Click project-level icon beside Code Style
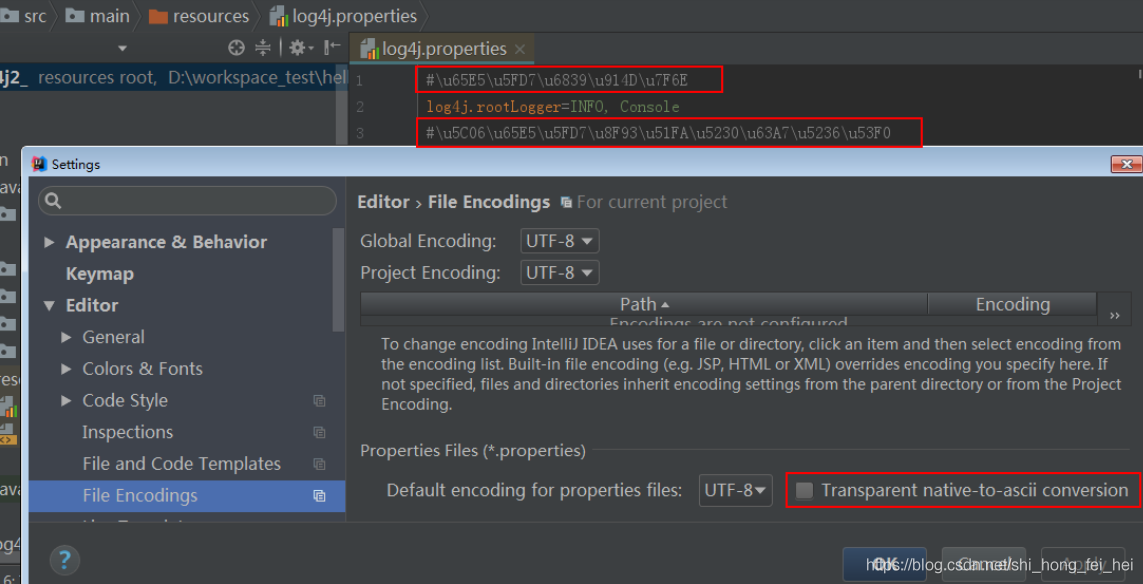Image resolution: width=1143 pixels, height=584 pixels. coord(319,400)
